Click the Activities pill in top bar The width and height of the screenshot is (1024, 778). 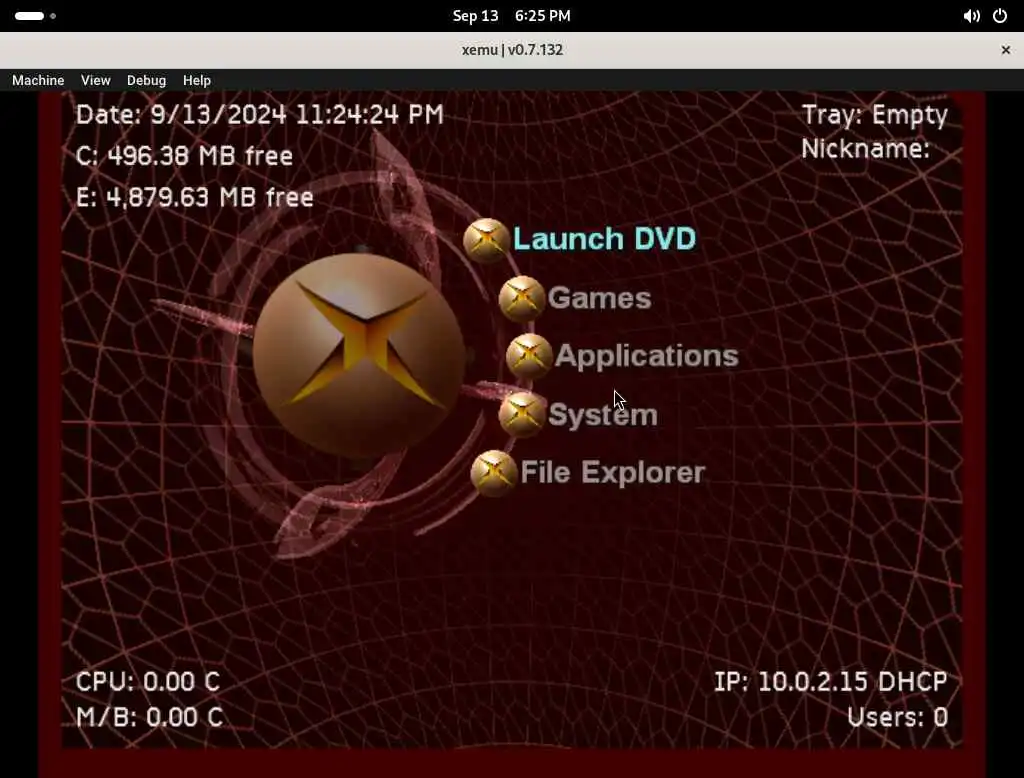(29, 16)
